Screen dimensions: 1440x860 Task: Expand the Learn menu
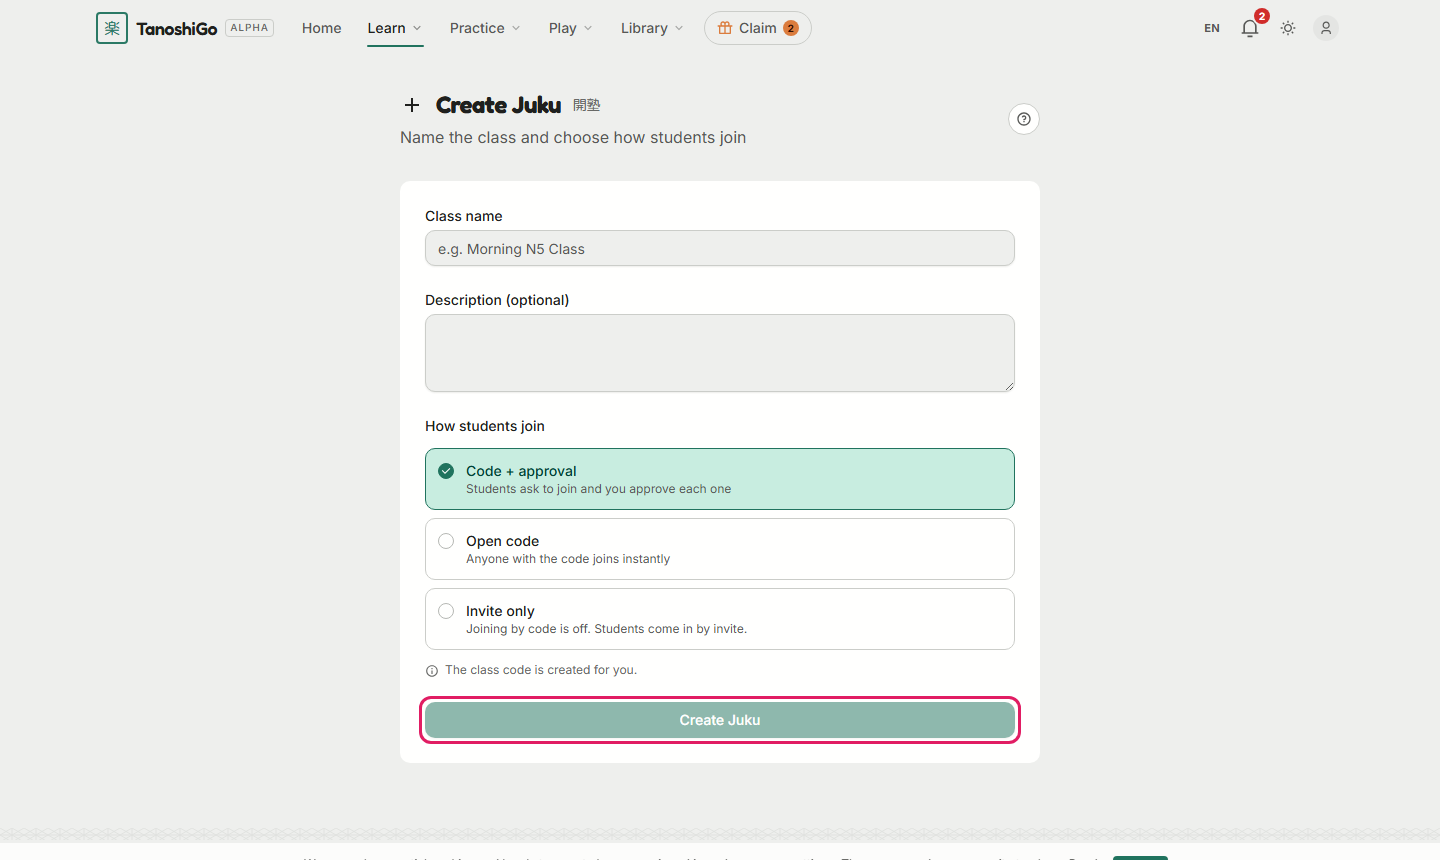(x=395, y=28)
